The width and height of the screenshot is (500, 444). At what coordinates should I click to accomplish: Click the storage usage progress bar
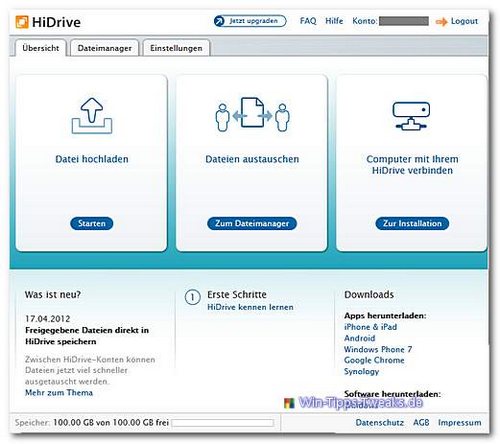[223, 423]
